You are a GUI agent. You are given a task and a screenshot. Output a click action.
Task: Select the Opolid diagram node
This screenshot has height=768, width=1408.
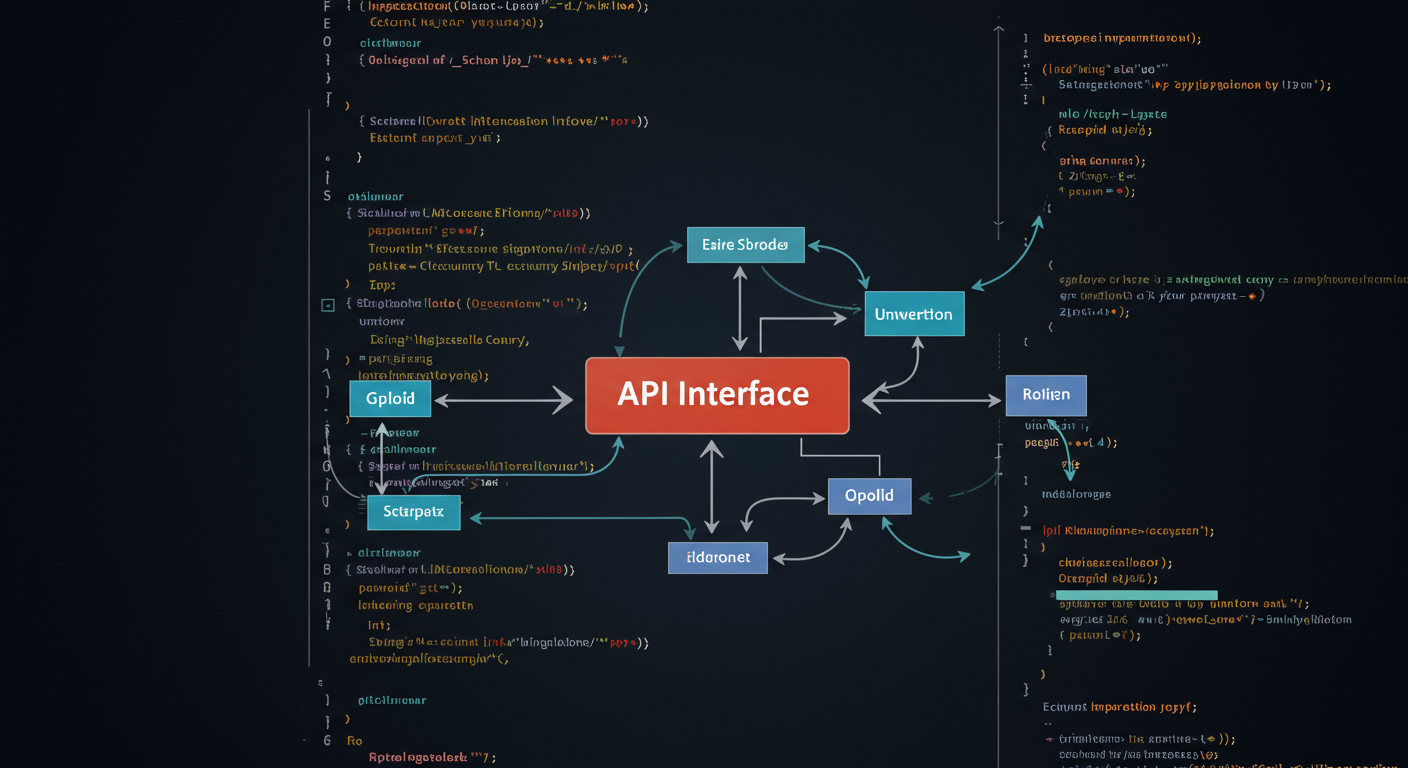click(869, 496)
